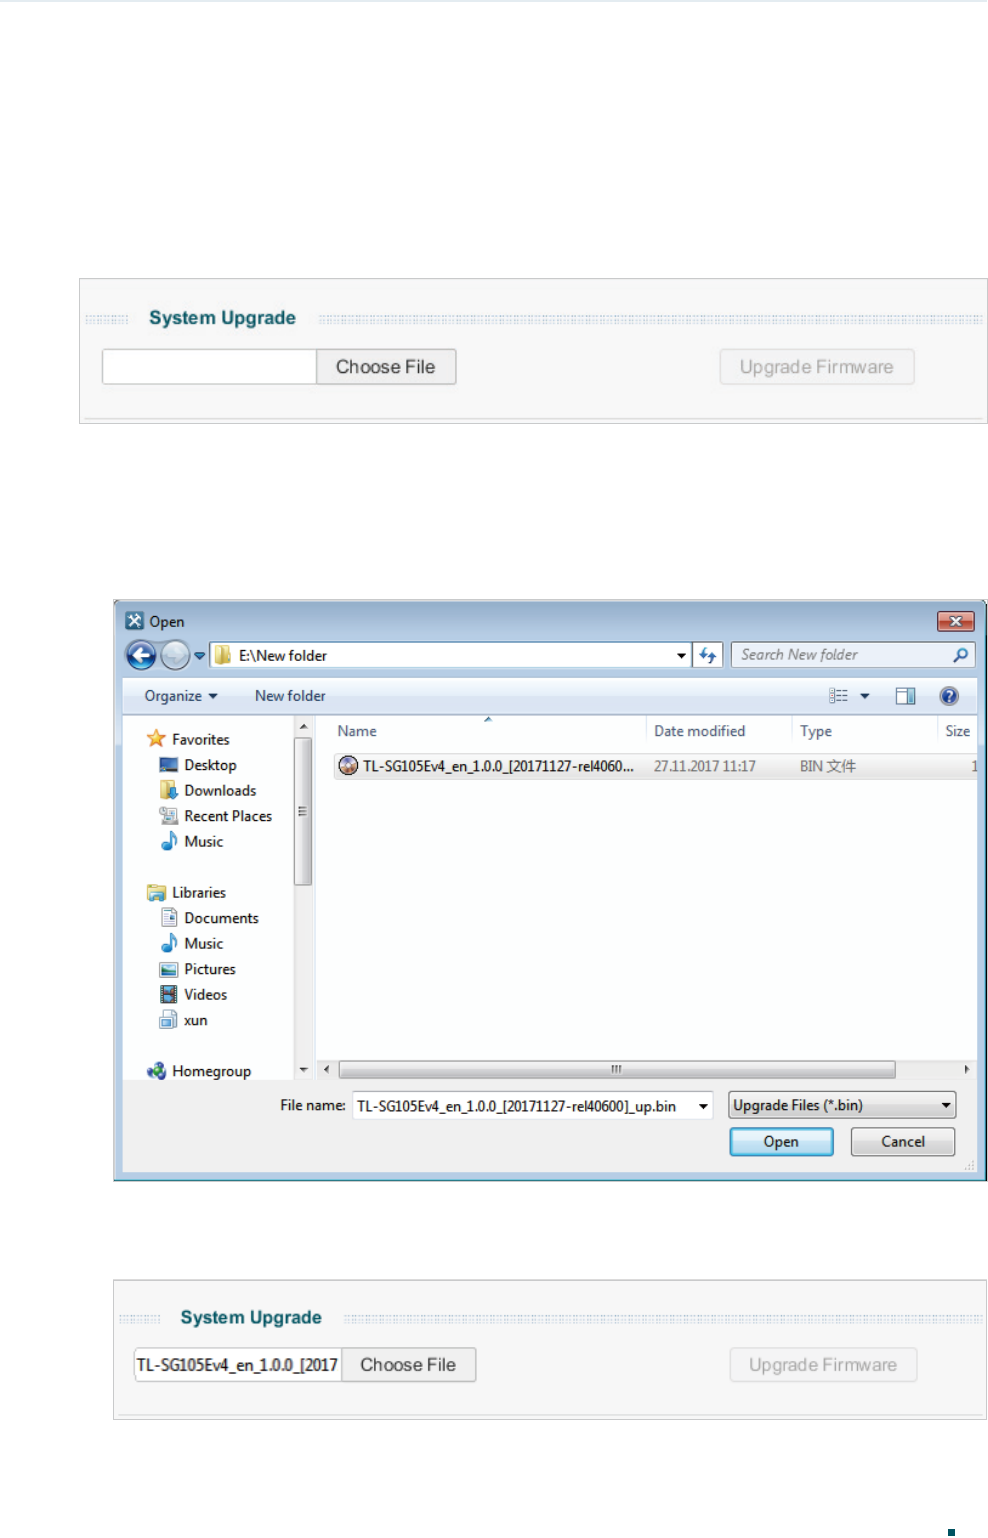Click the Homegroup icon
Image resolution: width=988 pixels, height=1538 pixels.
[x=156, y=1071]
